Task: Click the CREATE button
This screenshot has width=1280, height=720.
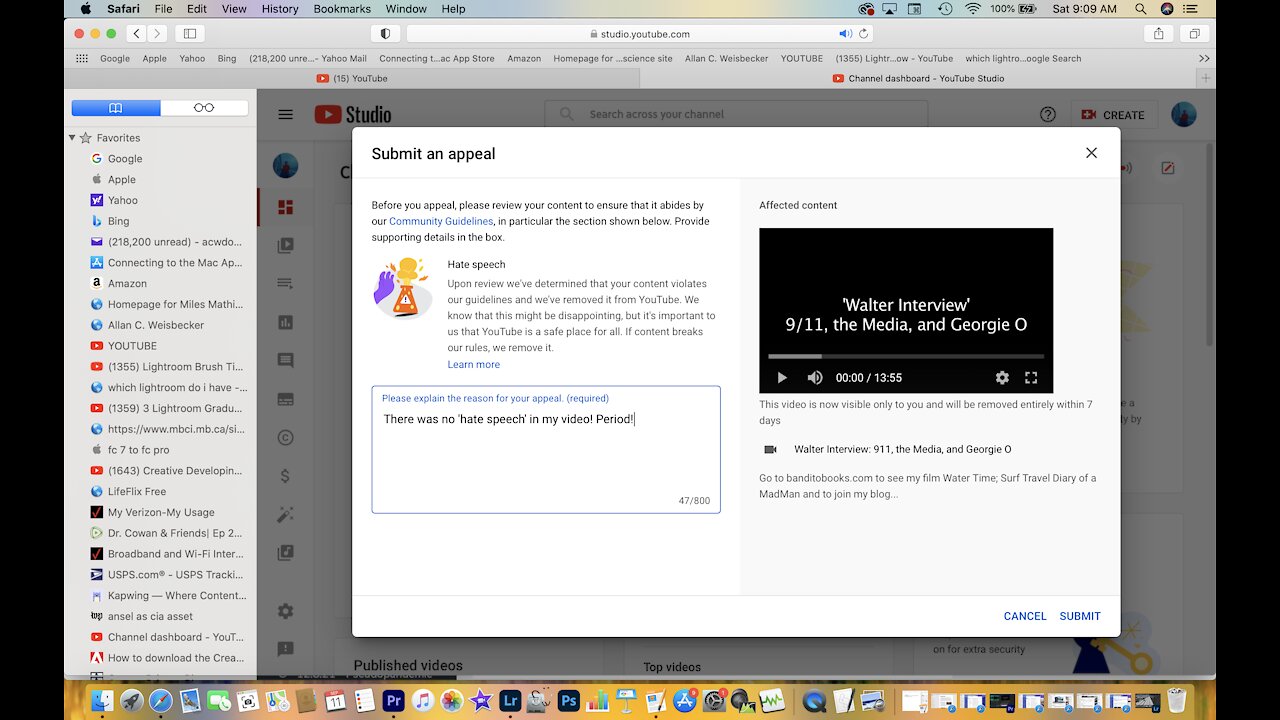Action: 1113,115
